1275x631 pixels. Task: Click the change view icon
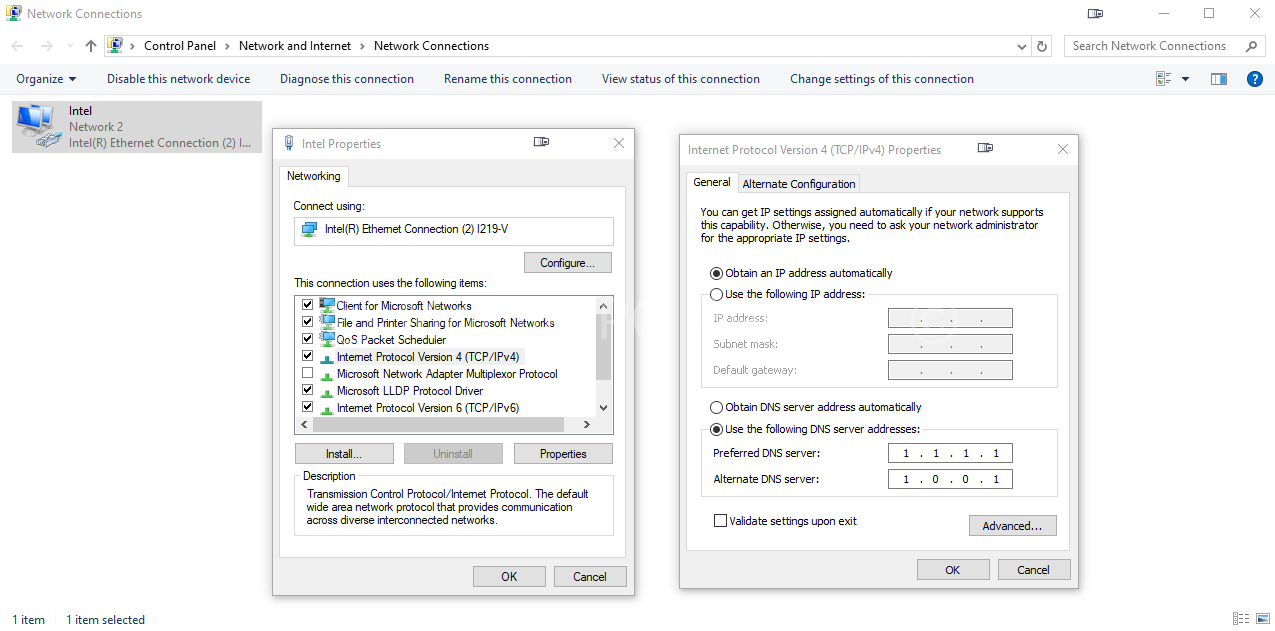point(1163,79)
